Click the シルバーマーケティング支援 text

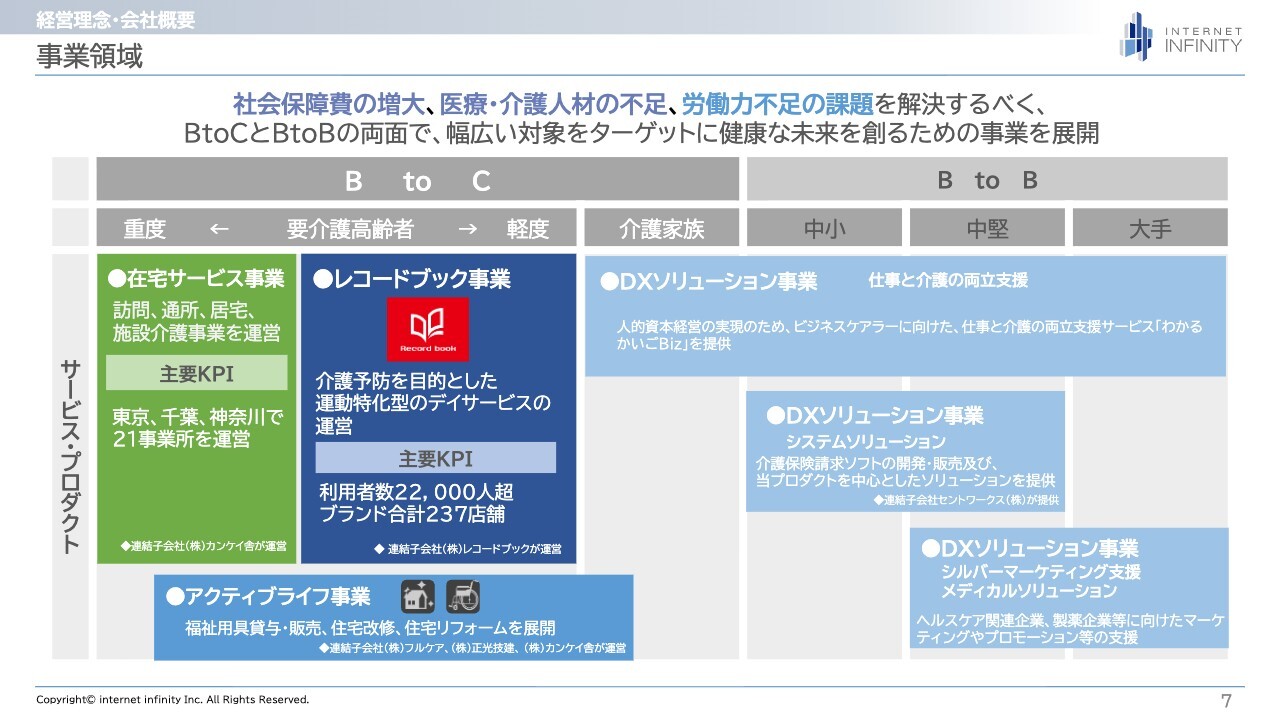click(1040, 572)
